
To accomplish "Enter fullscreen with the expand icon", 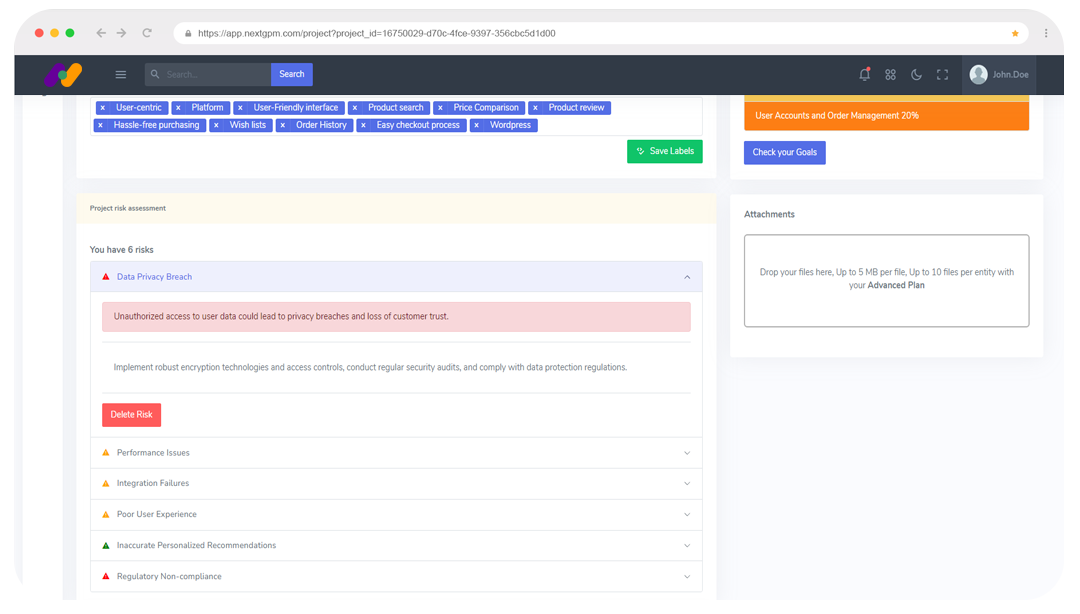I will 942,74.
